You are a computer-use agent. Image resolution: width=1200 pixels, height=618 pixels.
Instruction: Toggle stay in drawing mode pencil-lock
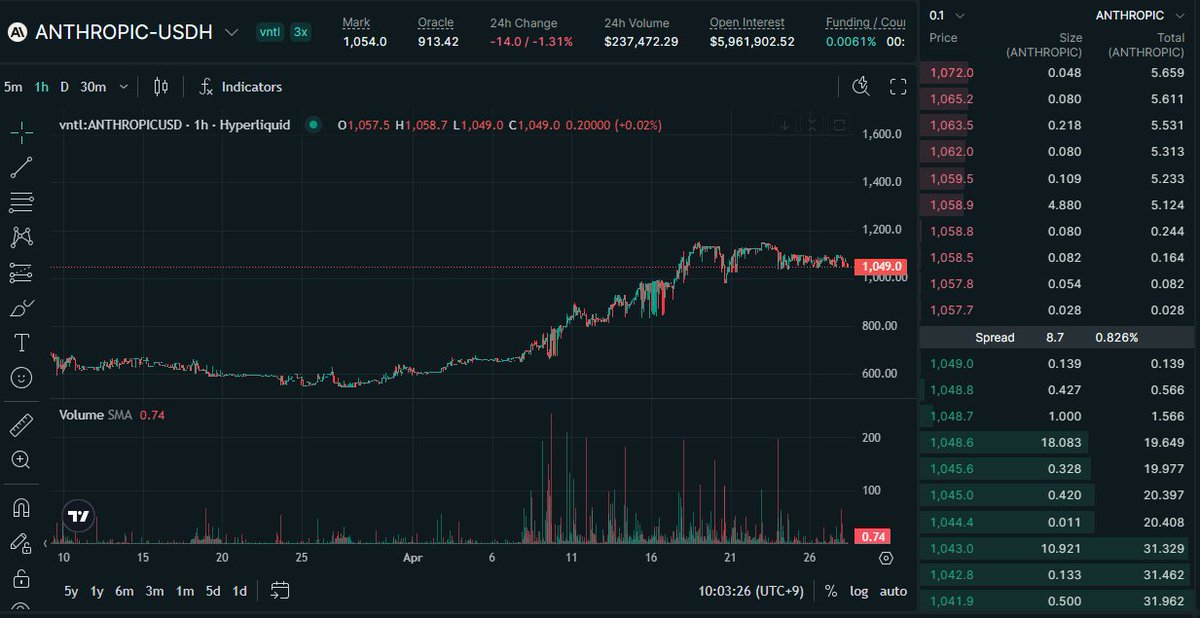[x=21, y=543]
